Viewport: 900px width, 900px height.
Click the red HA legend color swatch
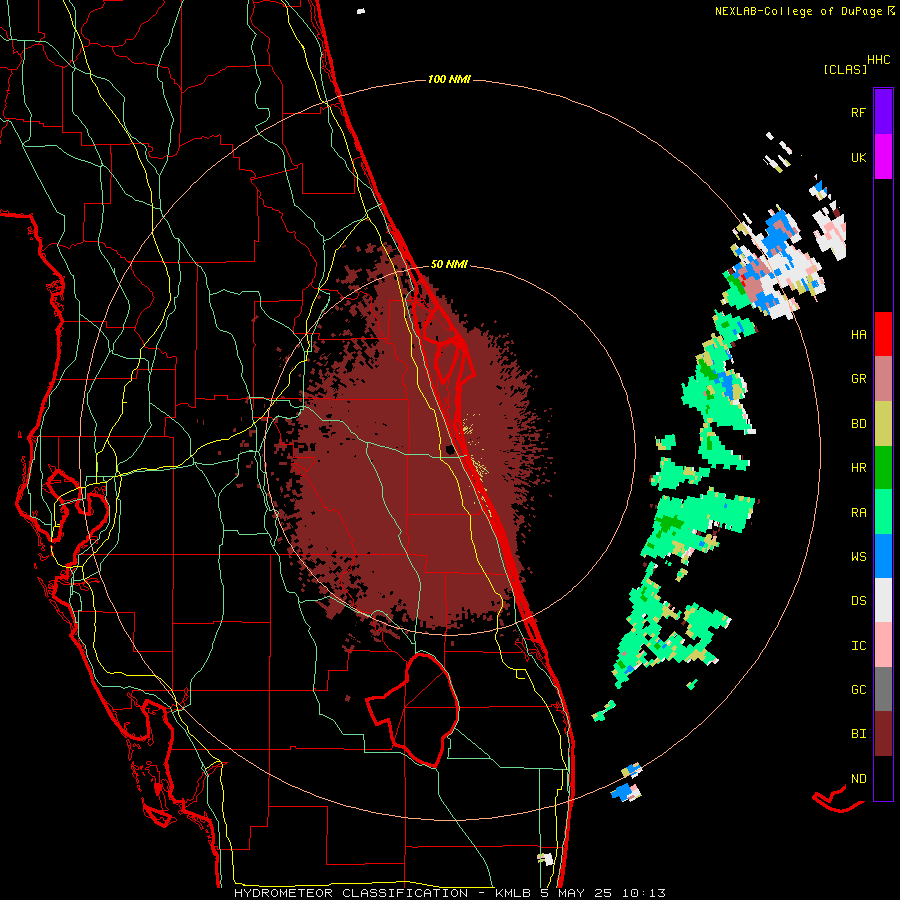[883, 334]
